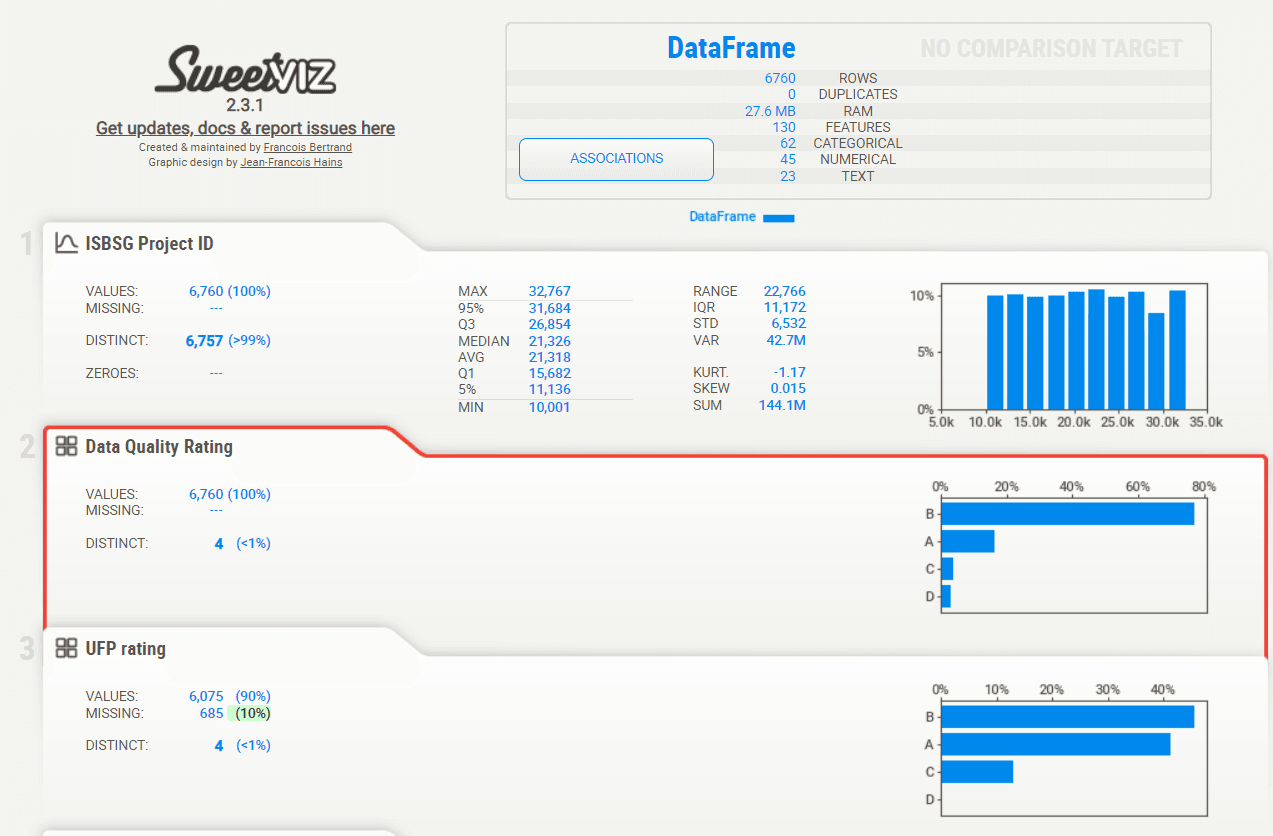This screenshot has height=836, width=1273.
Task: Follow the Jean-Francois Hains designer link
Action: (291, 162)
